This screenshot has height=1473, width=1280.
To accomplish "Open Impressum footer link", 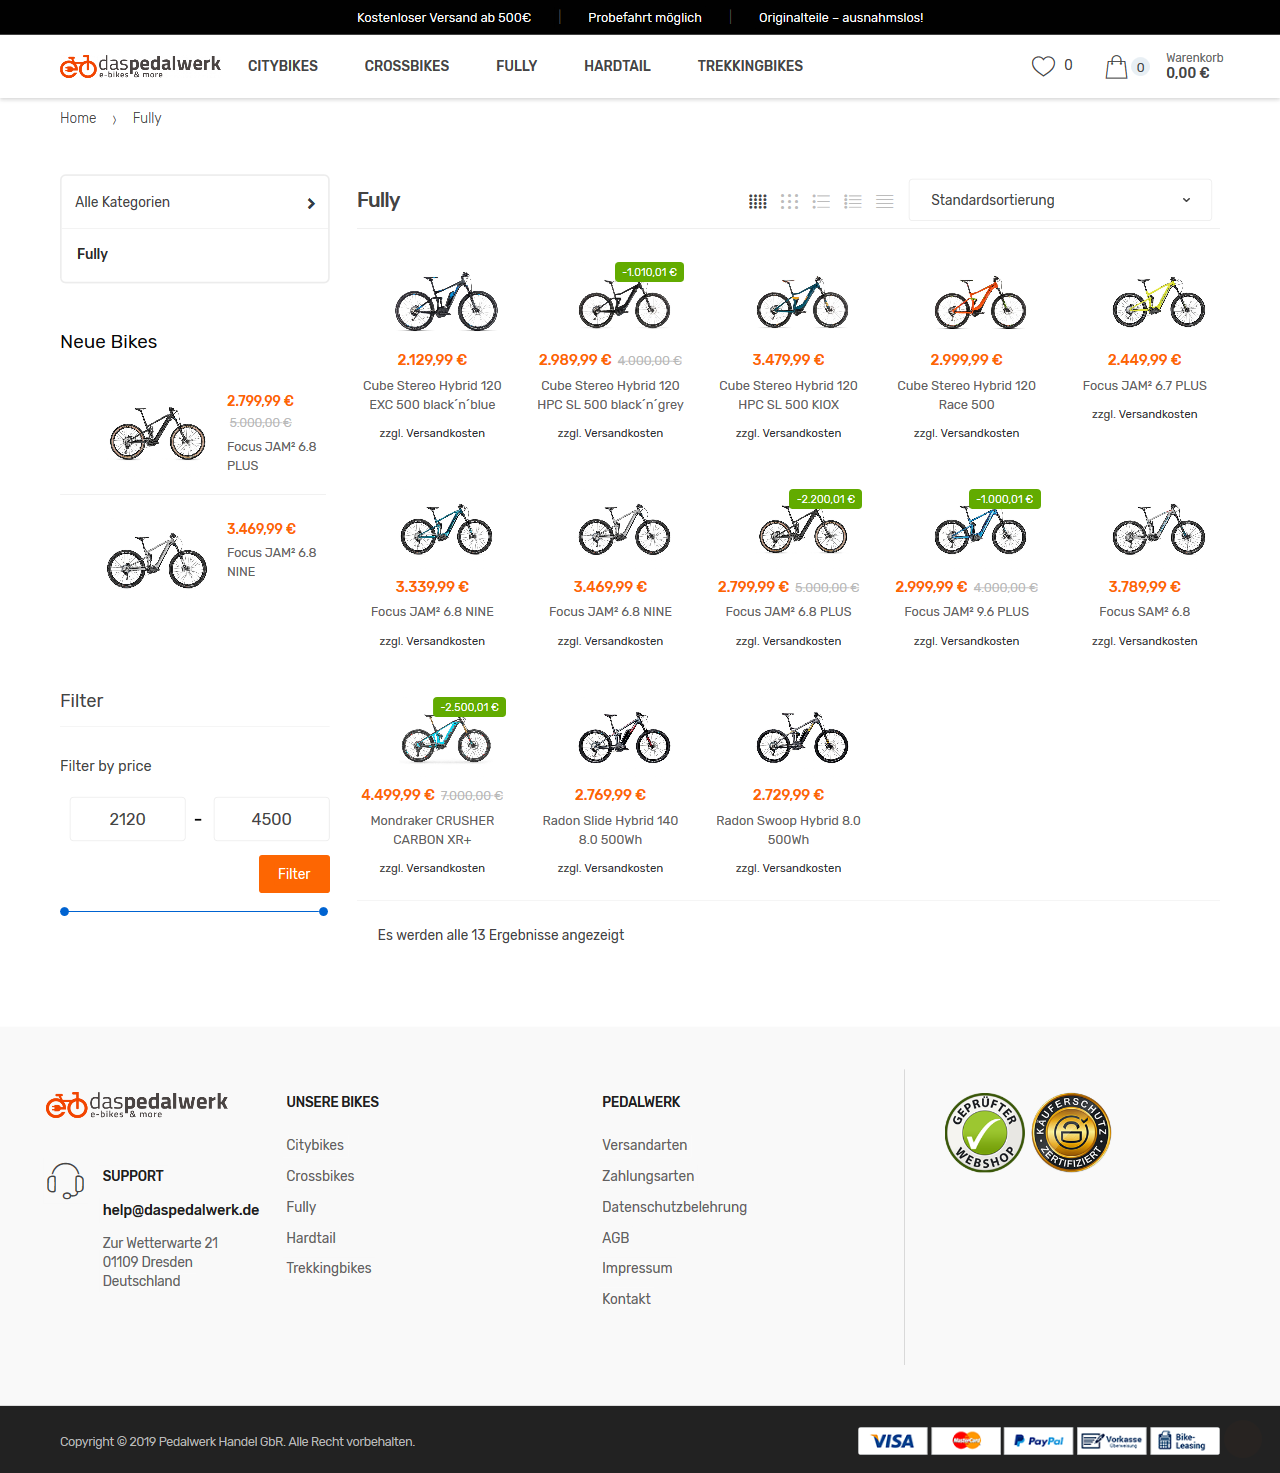I will pyautogui.click(x=637, y=1268).
